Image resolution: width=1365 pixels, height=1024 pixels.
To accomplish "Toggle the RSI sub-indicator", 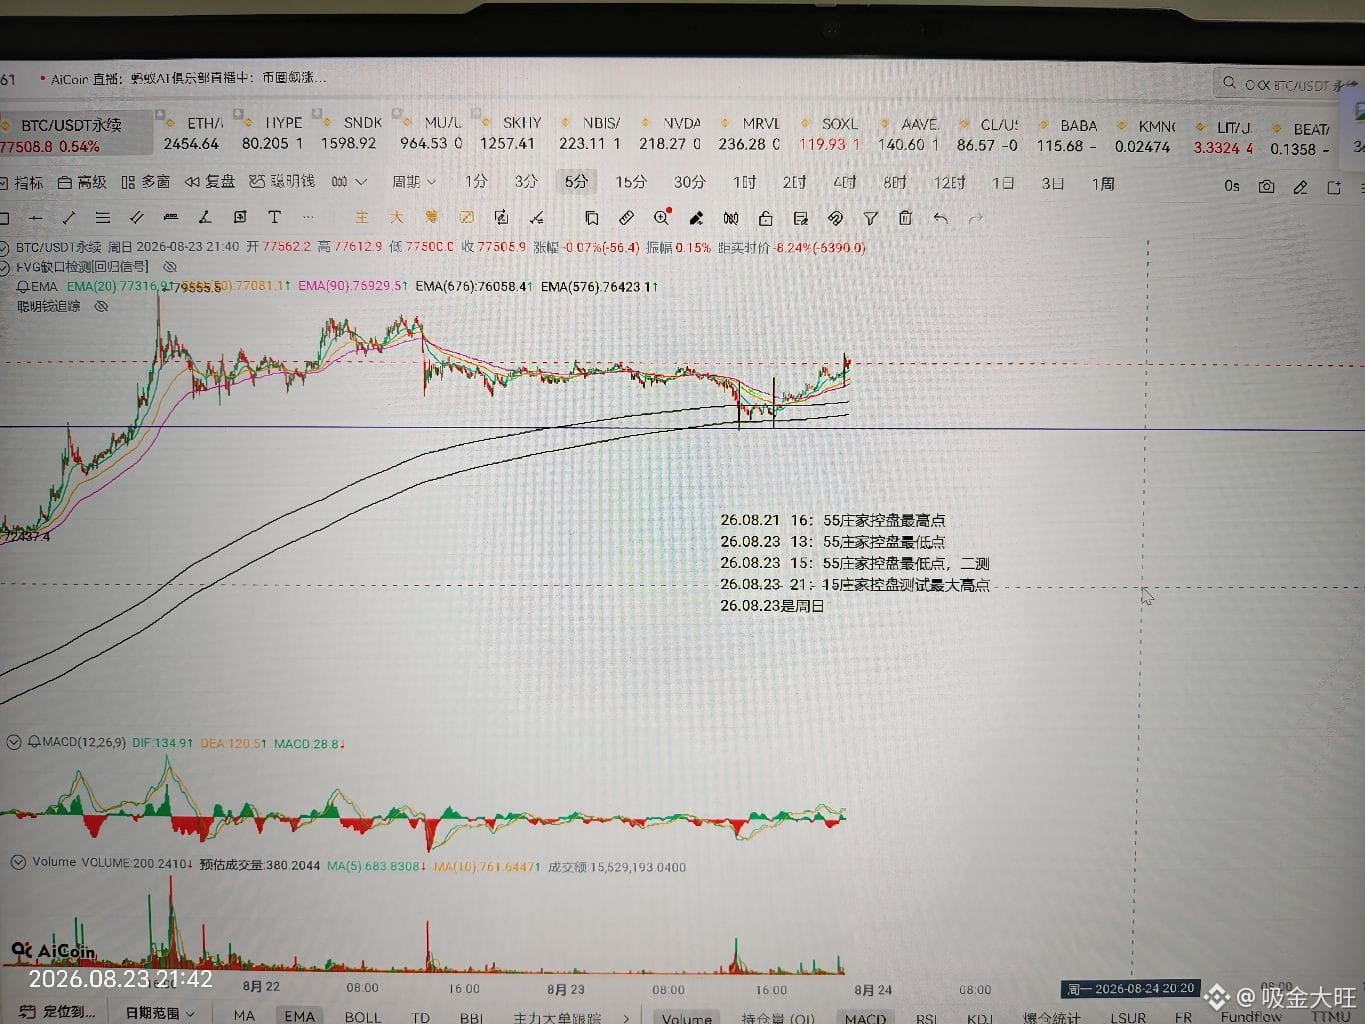I will 926,1018.
